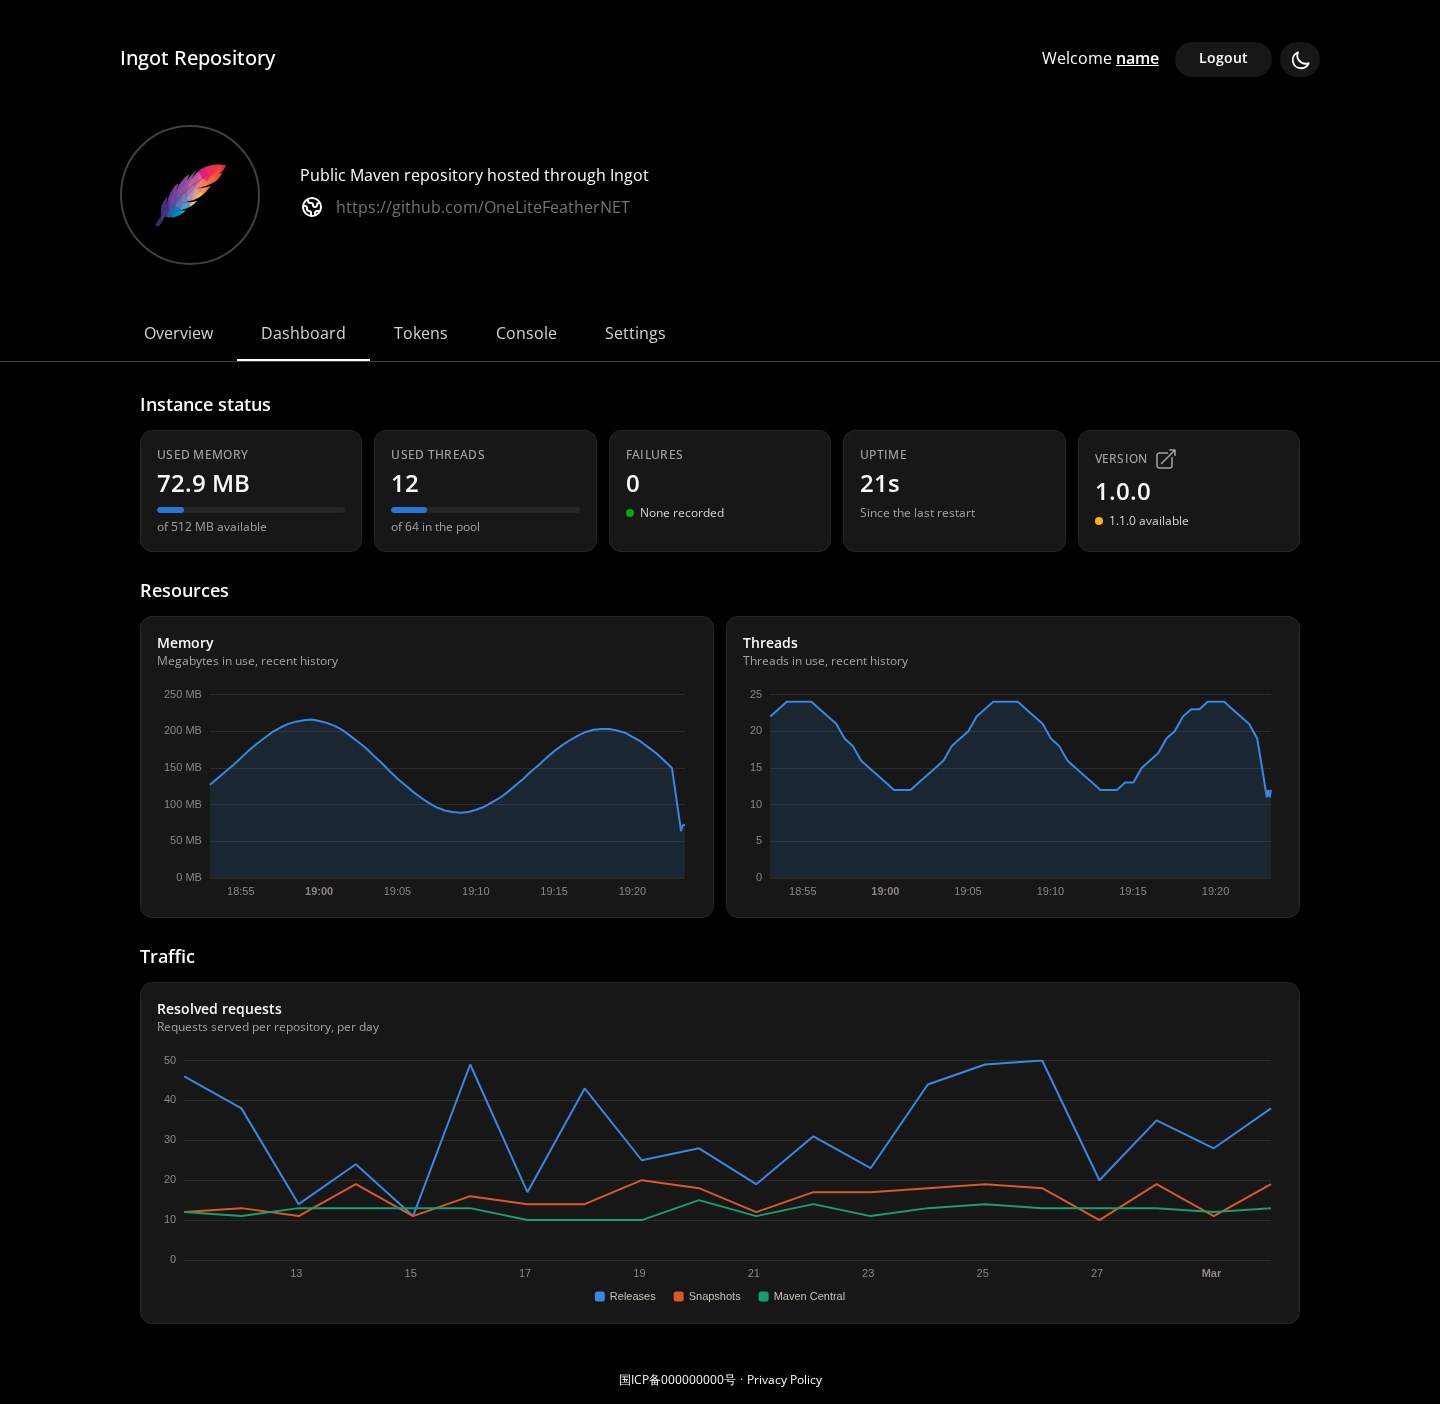Click 'of 512 MB available' text
The image size is (1440, 1404).
click(x=212, y=527)
